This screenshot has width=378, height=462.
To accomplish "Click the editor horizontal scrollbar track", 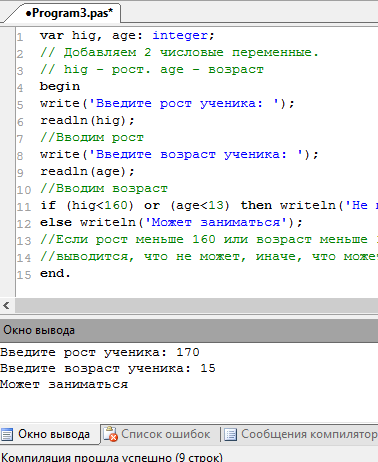I will (196, 305).
